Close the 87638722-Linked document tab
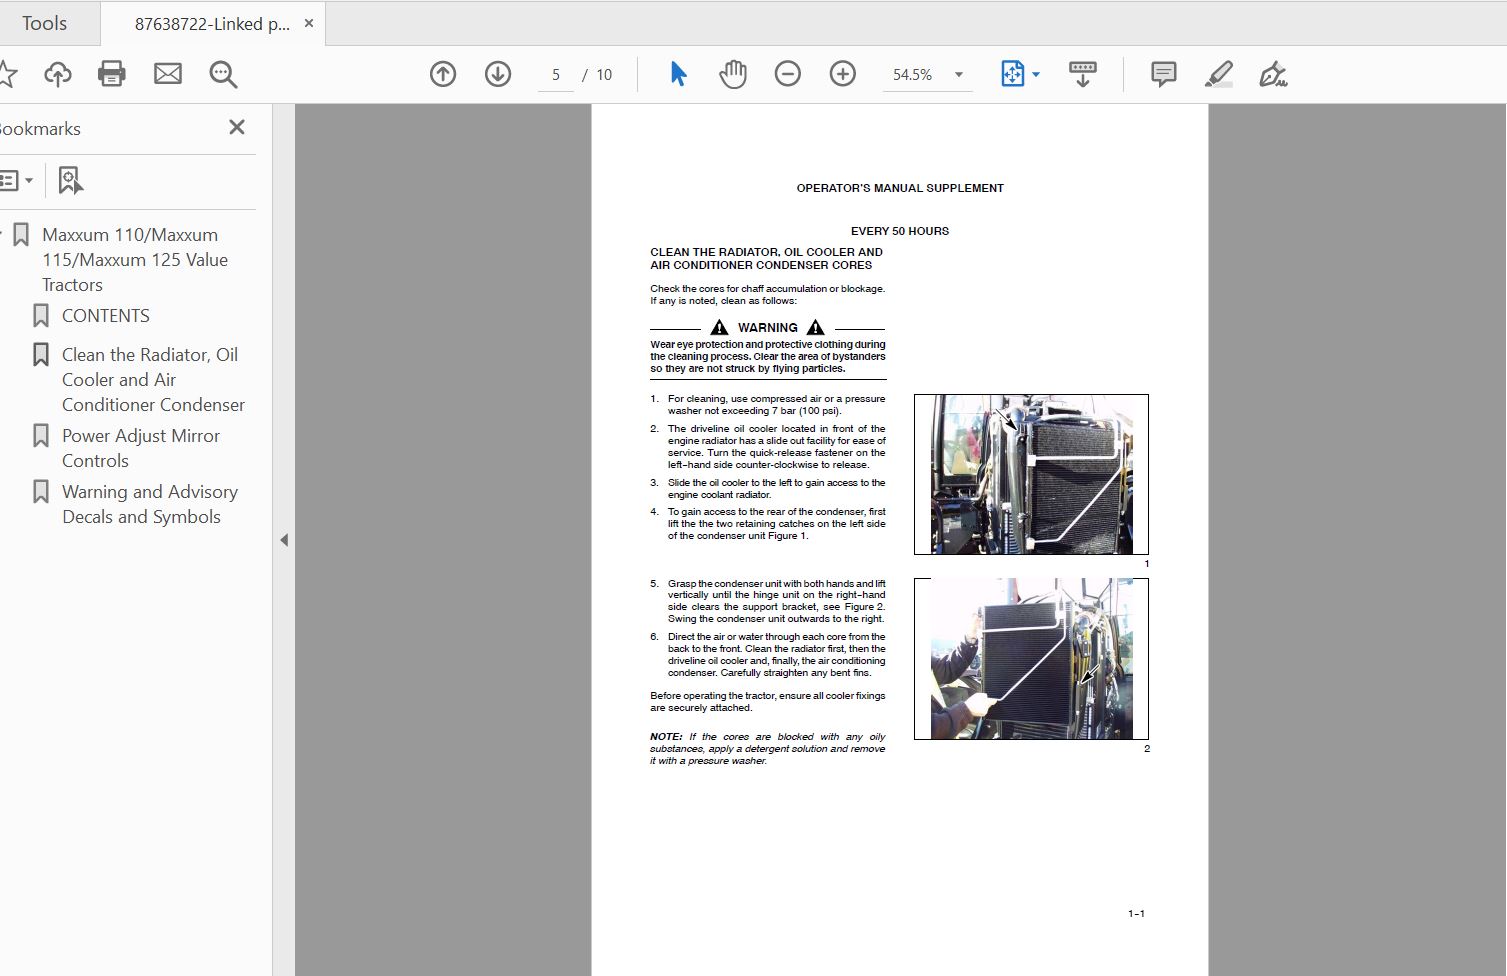The height and width of the screenshot is (976, 1507). pos(309,23)
